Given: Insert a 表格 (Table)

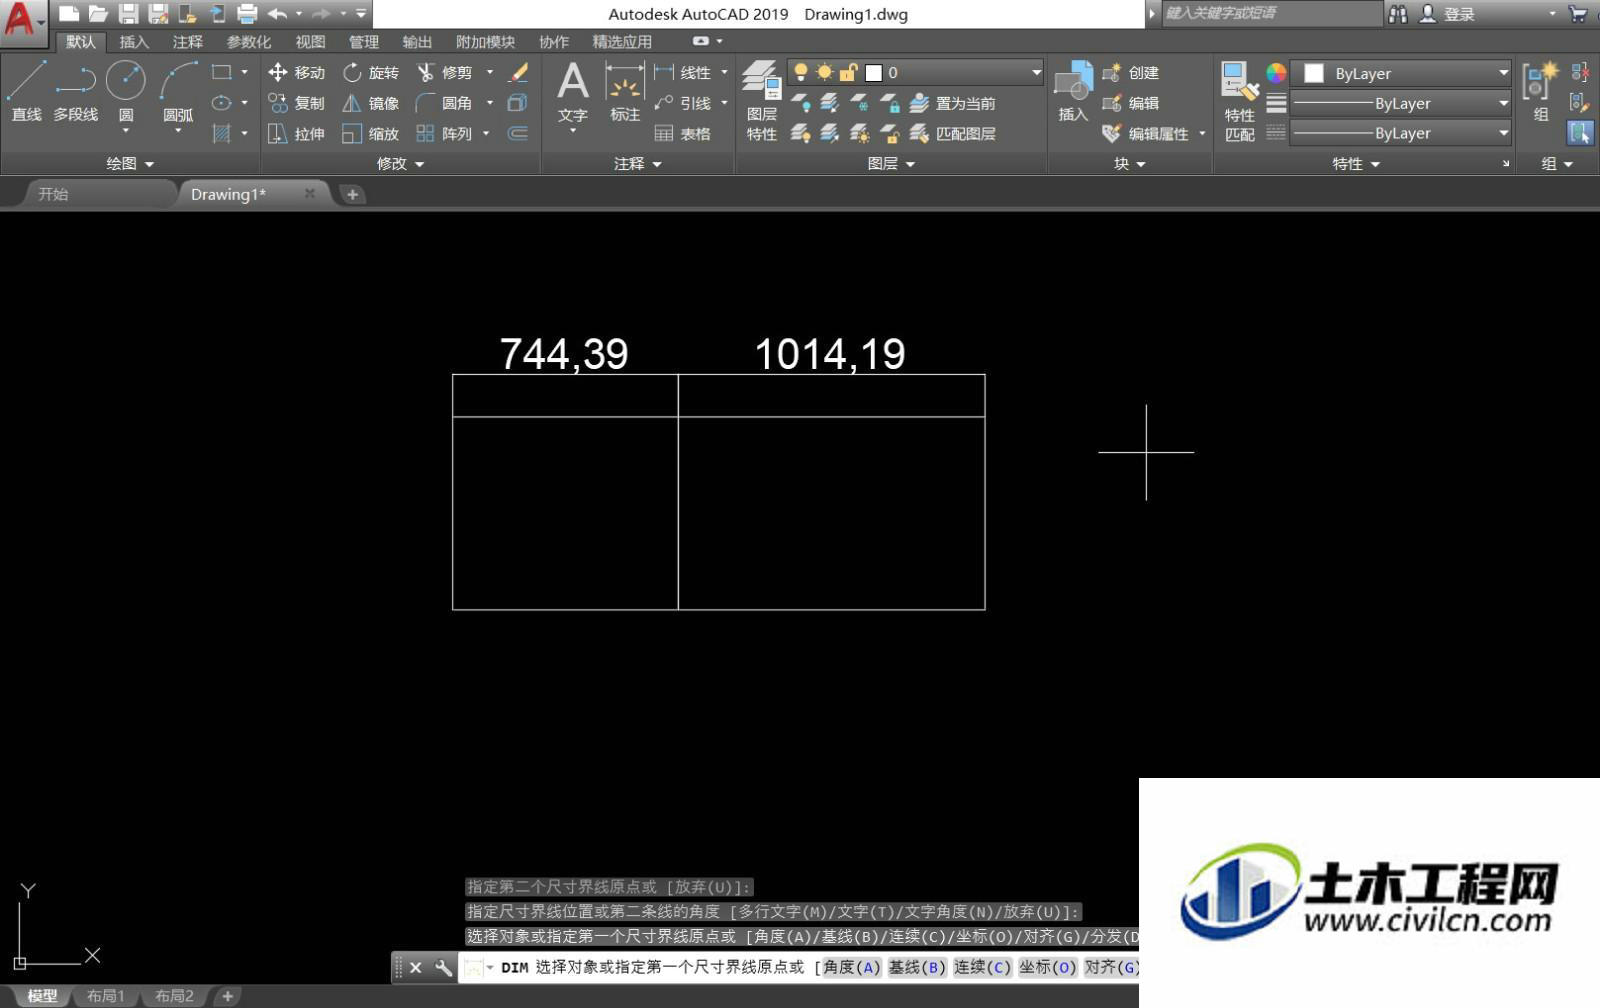Looking at the screenshot, I should pyautogui.click(x=682, y=133).
